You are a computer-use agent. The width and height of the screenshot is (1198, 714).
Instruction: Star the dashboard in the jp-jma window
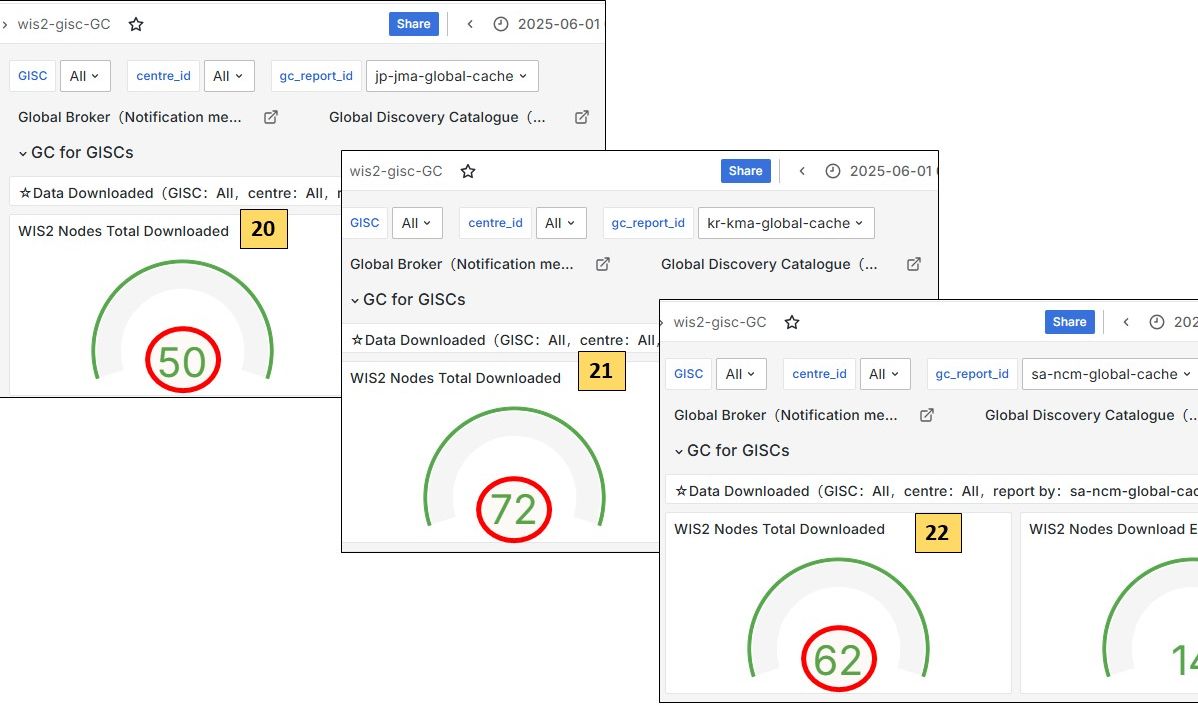click(136, 24)
